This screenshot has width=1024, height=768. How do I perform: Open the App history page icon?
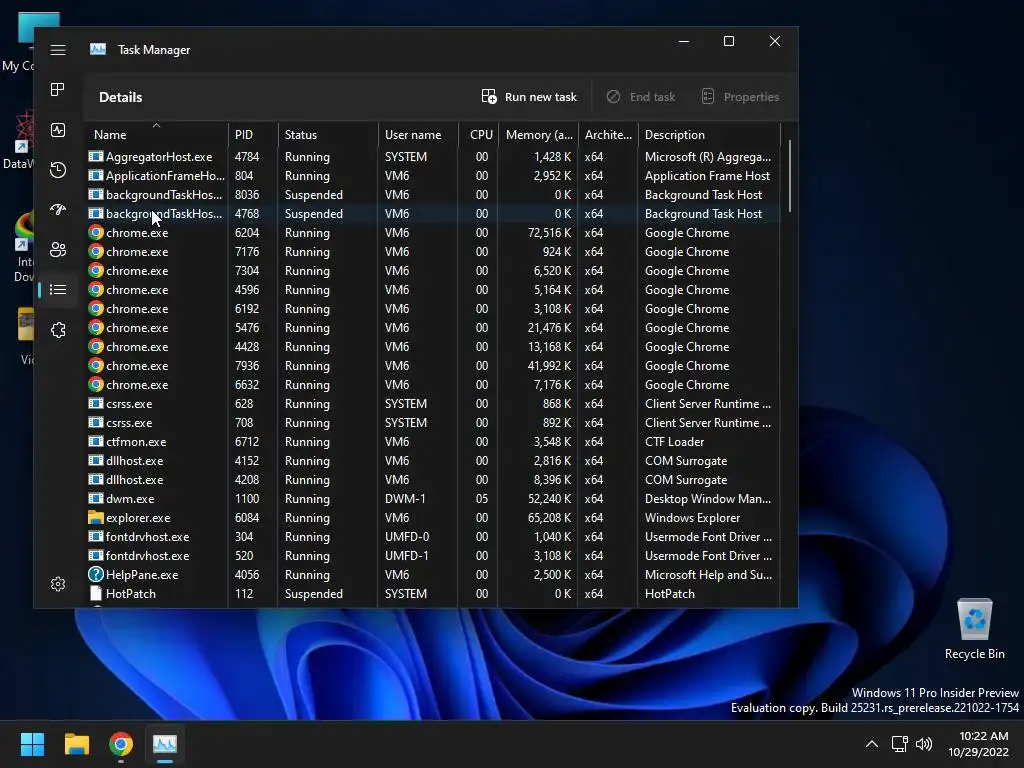(x=57, y=170)
